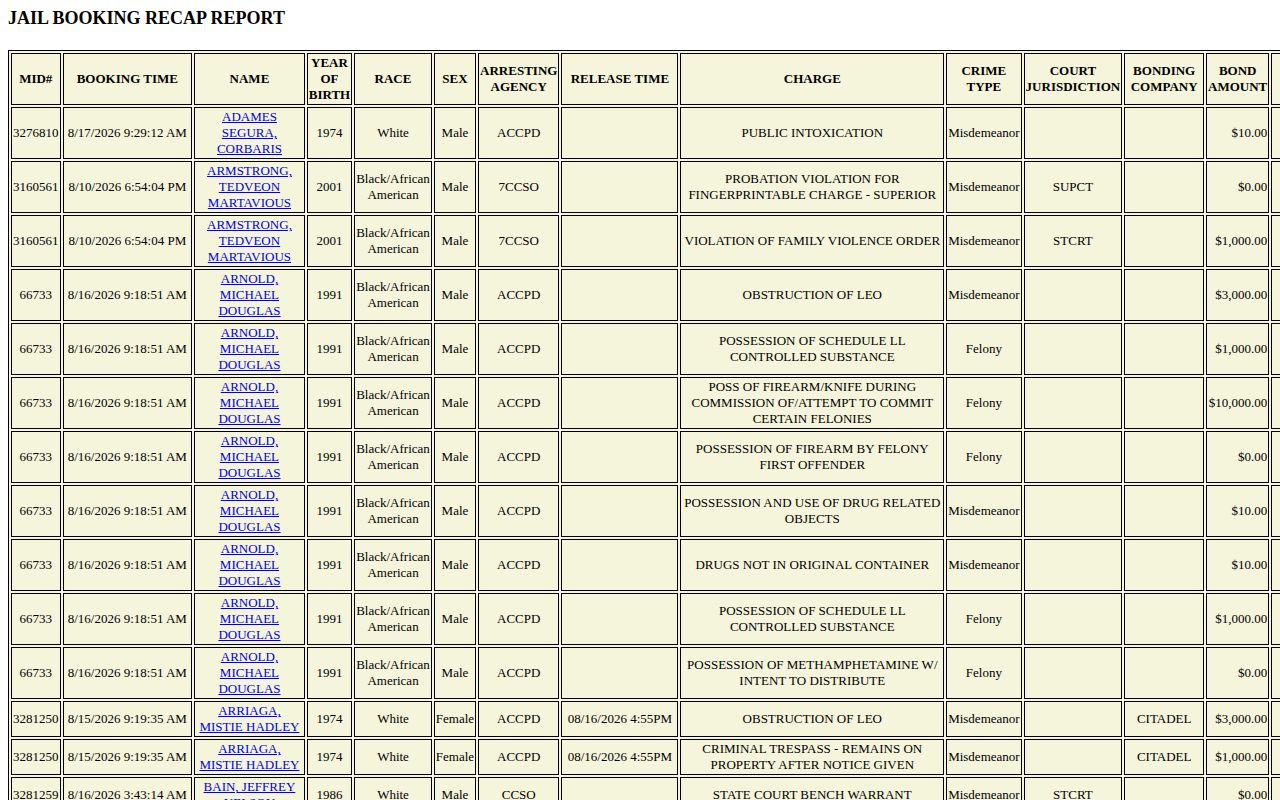Select the PUBLIC INTOXICATION charge cell
Viewport: 1280px width, 800px height.
[812, 133]
